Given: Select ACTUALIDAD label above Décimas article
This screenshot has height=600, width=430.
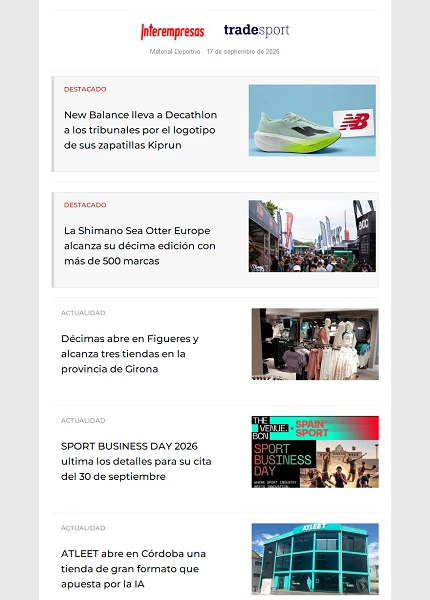Looking at the screenshot, I should (x=83, y=313).
